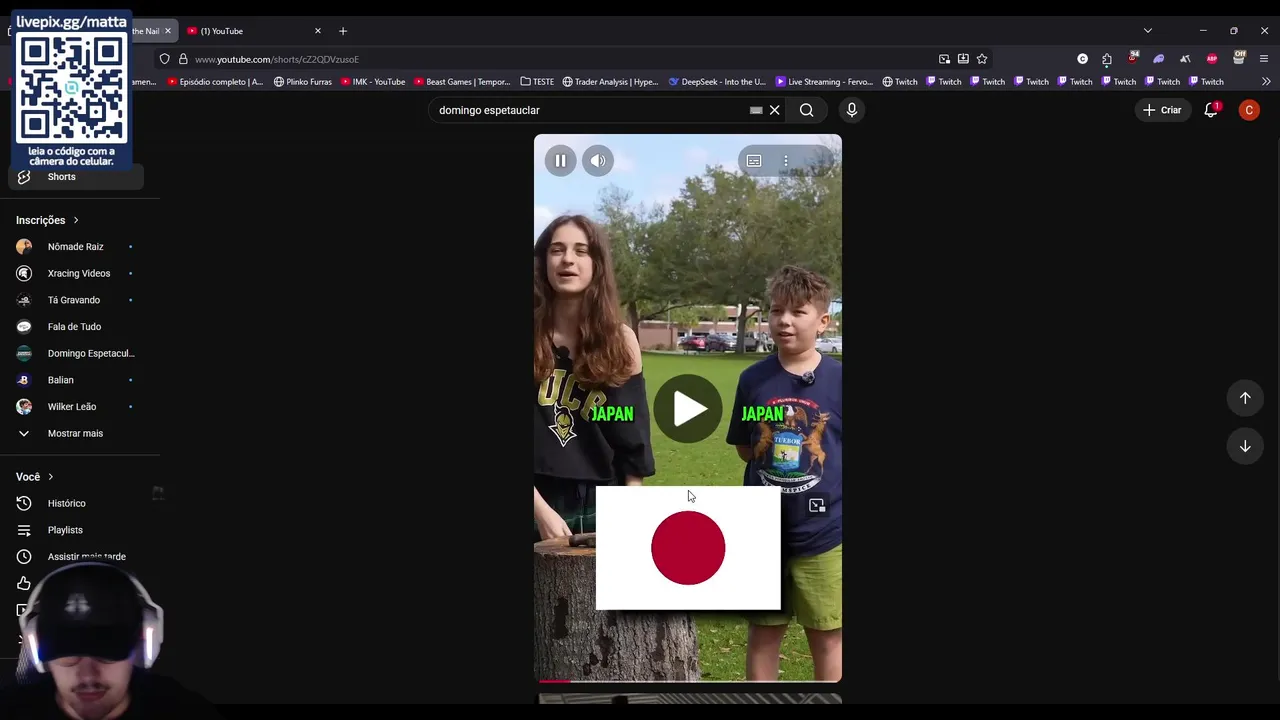1280x720 pixels.
Task: Open the Trader Analysis bookmark
Action: pos(610,82)
